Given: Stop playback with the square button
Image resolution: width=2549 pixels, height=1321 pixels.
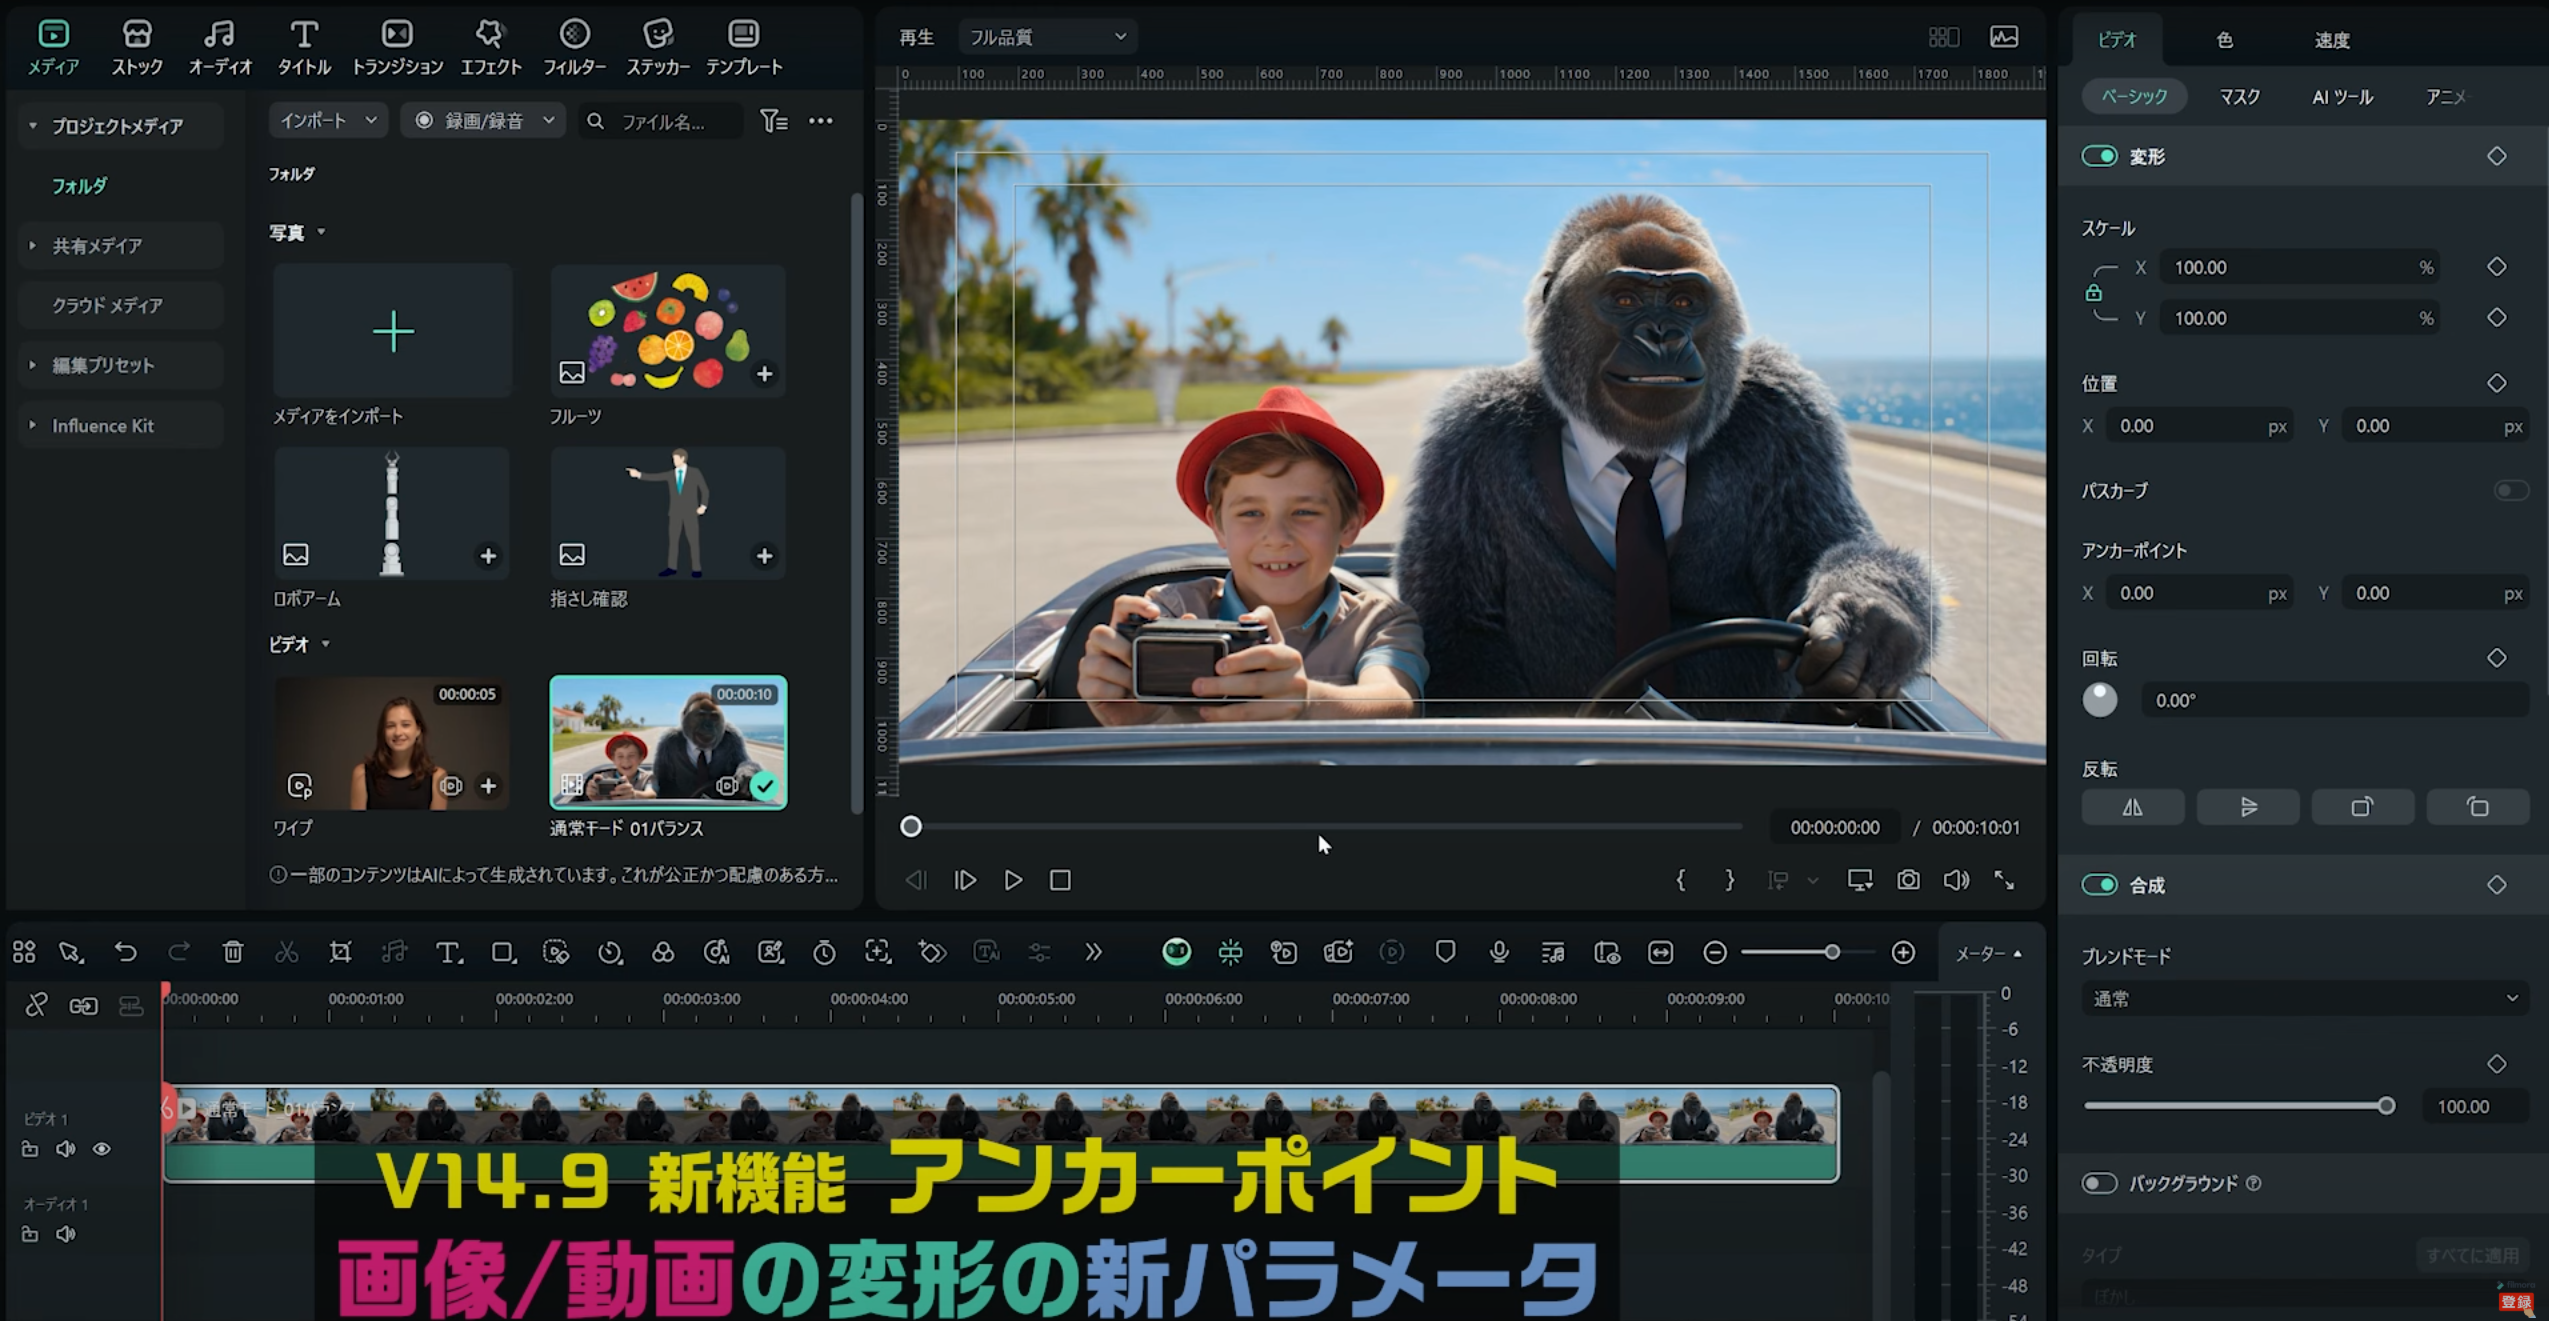Looking at the screenshot, I should pyautogui.click(x=1060, y=880).
